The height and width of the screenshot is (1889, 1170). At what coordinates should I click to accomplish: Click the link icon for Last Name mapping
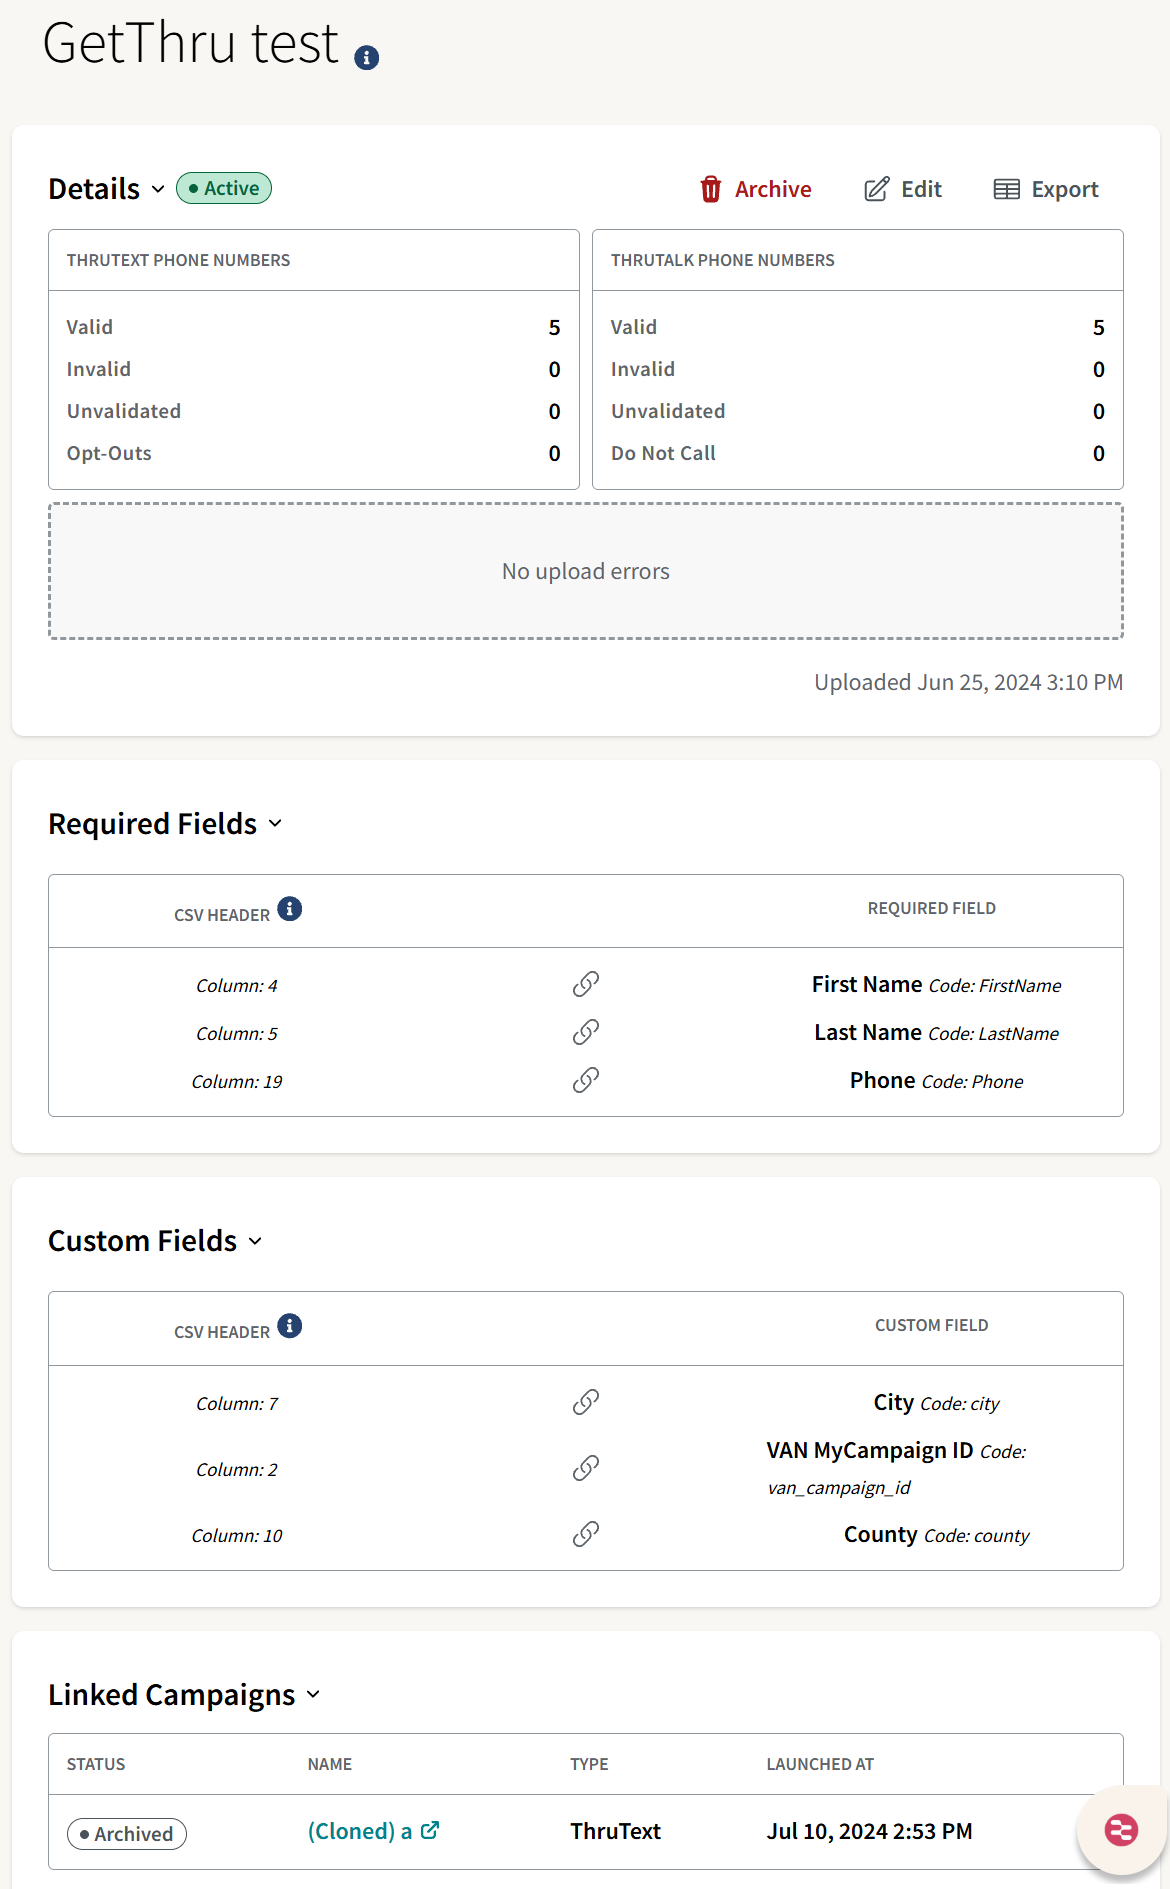(x=586, y=1033)
